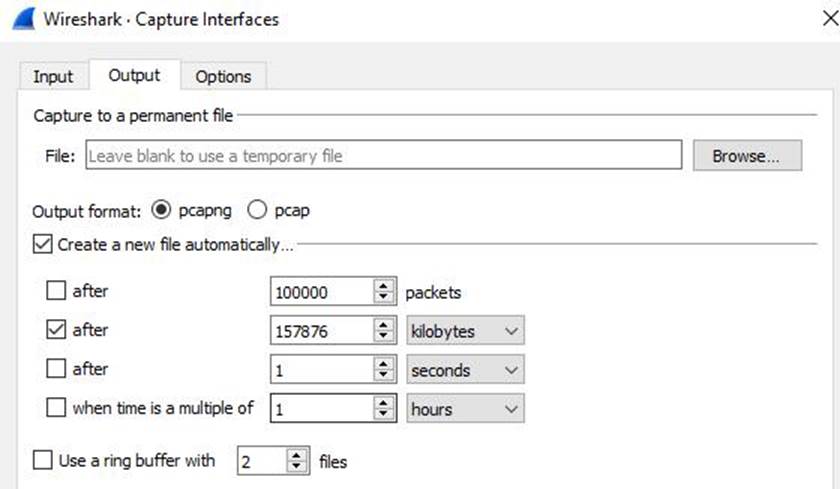Open the kilobytes unit dropdown
Screen dimensions: 840x489
pos(465,331)
